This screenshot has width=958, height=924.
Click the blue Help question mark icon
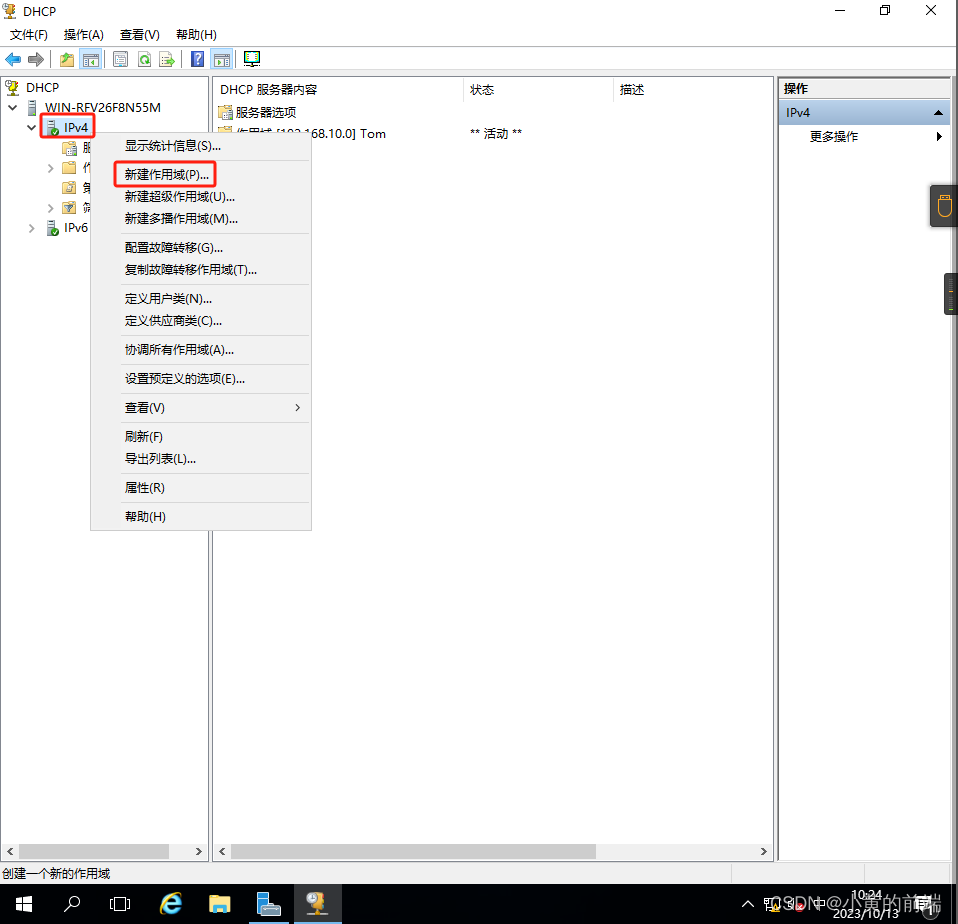(197, 59)
